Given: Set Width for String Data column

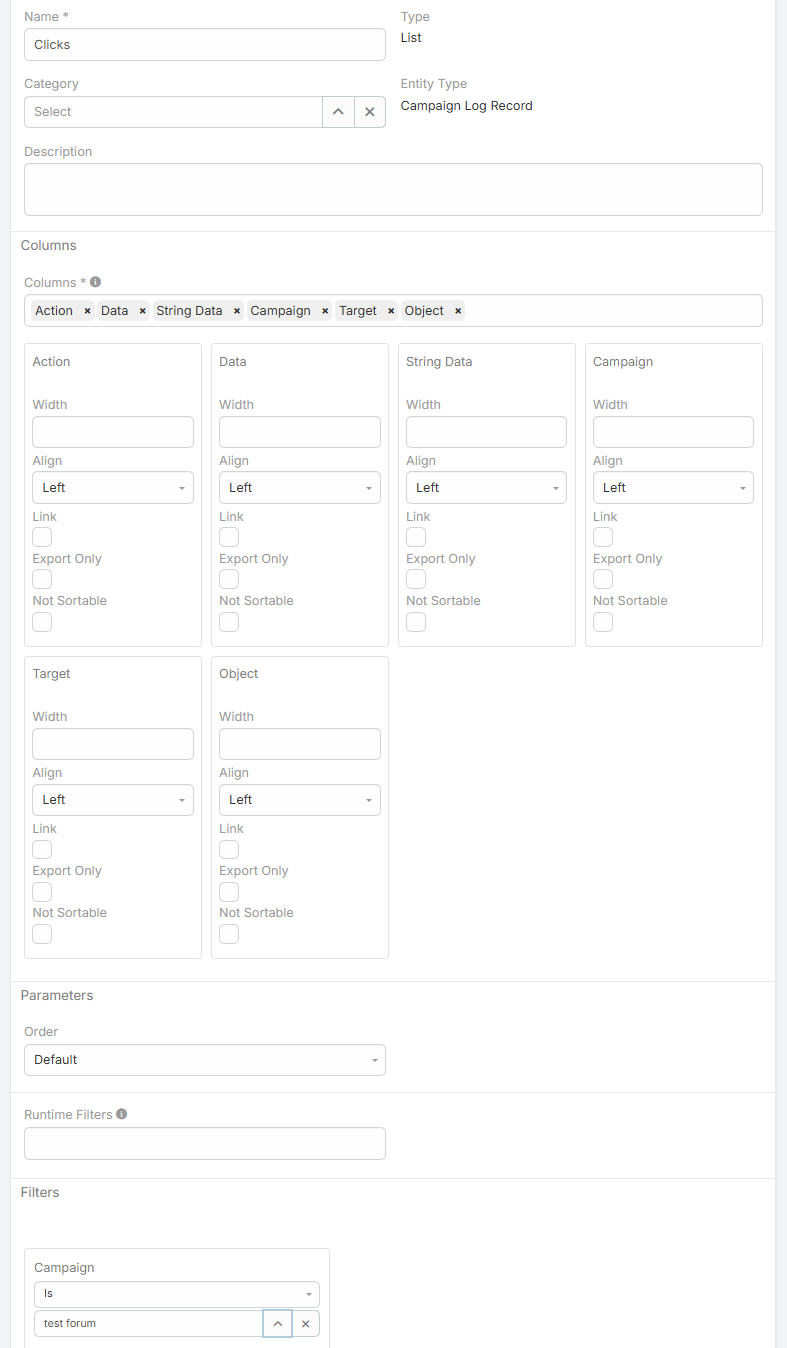Looking at the screenshot, I should tap(486, 432).
